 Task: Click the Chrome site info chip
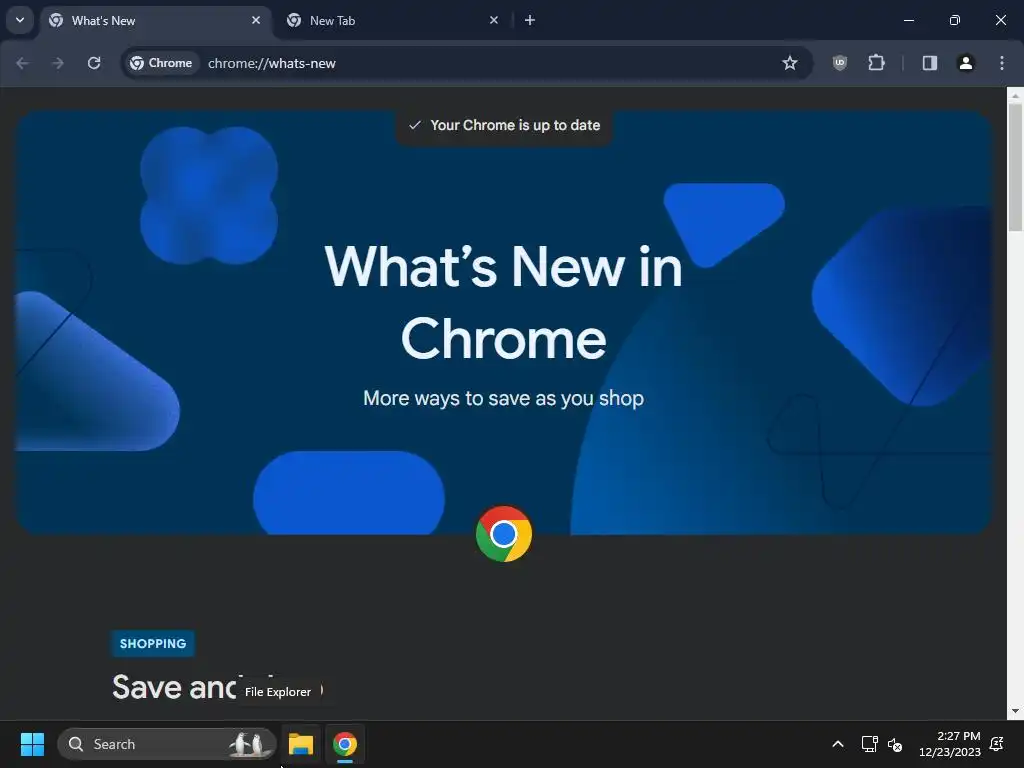click(161, 63)
